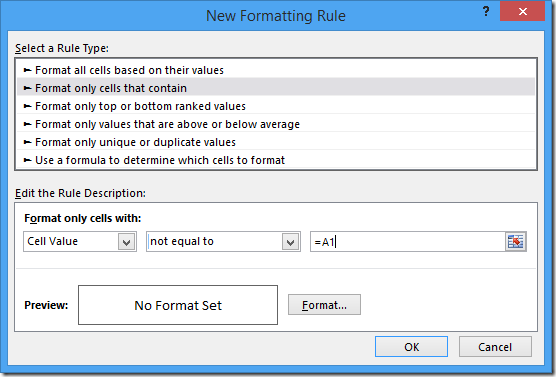
Task: Open the dialog help question mark
Action: pyautogui.click(x=486, y=12)
